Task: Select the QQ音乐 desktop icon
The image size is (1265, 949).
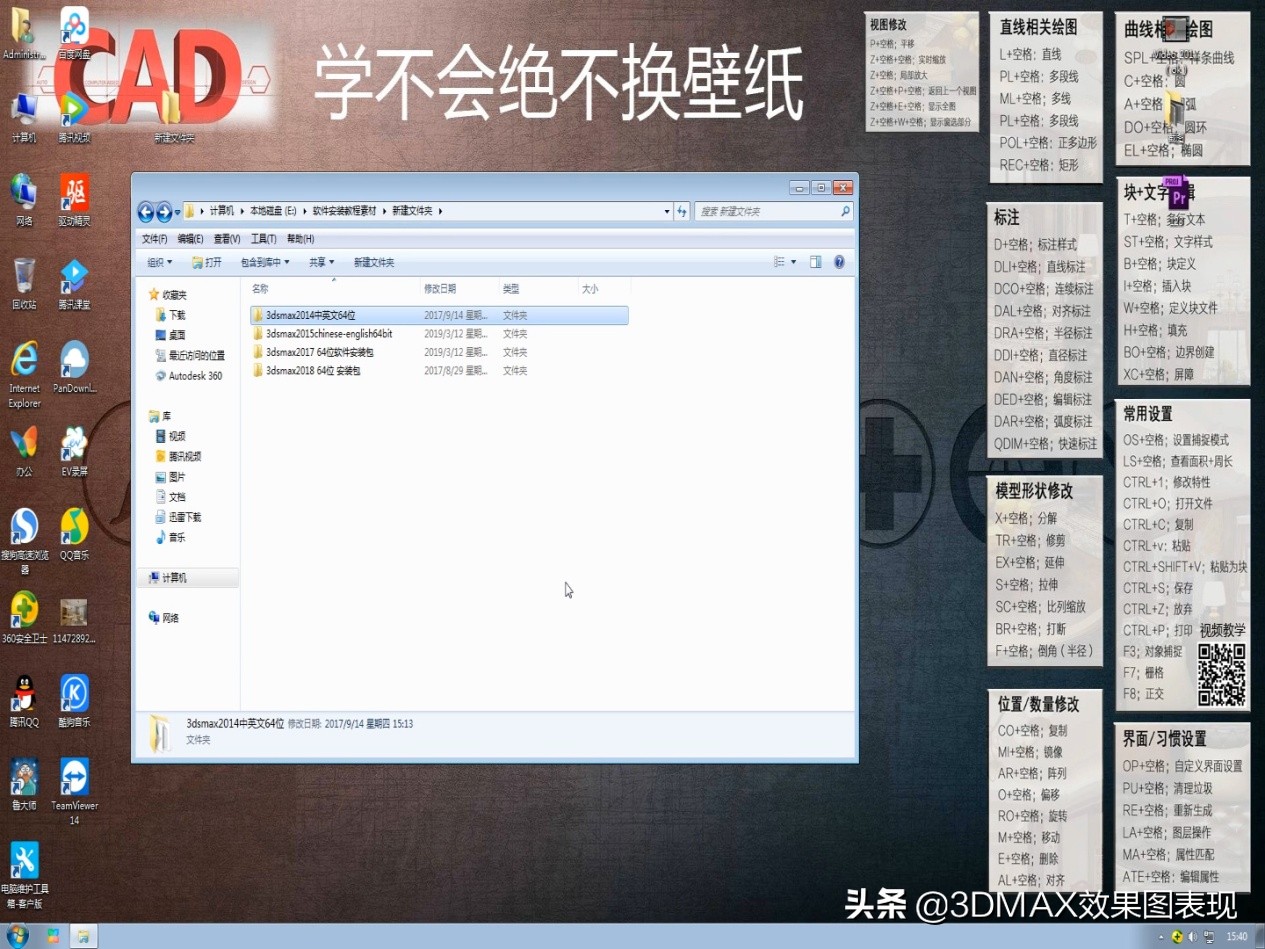Action: [x=74, y=535]
